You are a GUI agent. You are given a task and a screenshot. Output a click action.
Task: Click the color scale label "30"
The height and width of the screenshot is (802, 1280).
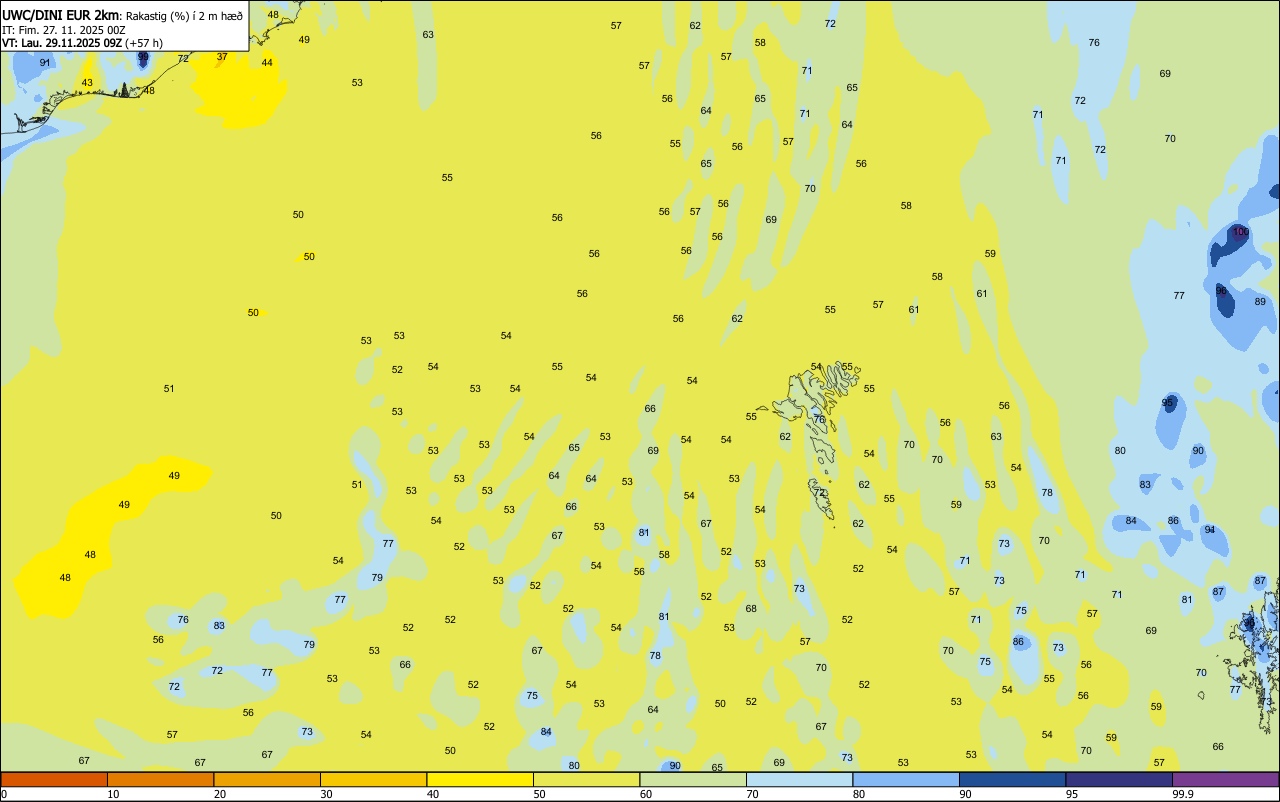326,794
